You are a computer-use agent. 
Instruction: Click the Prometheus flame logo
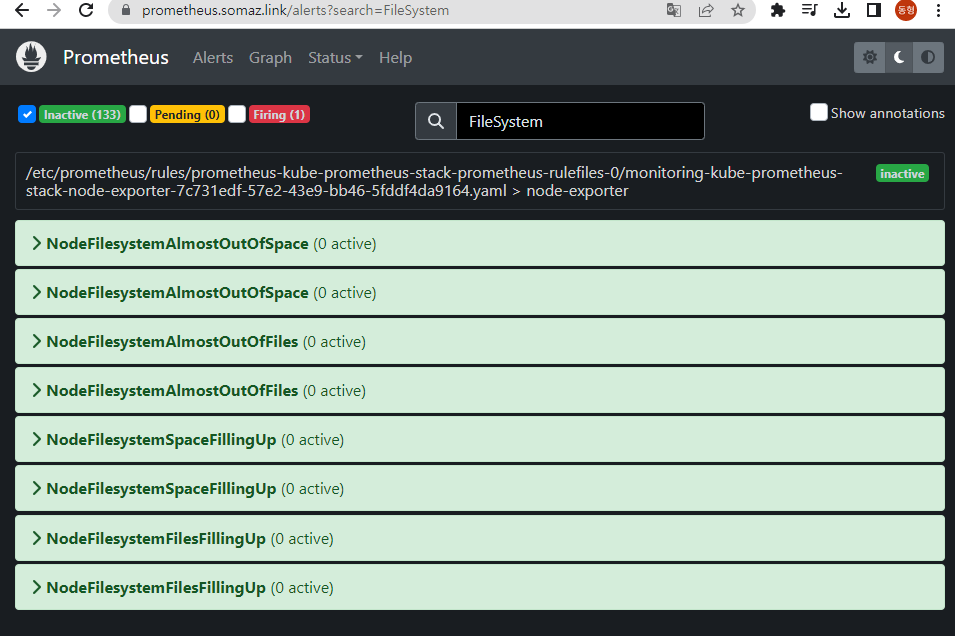pyautogui.click(x=31, y=57)
